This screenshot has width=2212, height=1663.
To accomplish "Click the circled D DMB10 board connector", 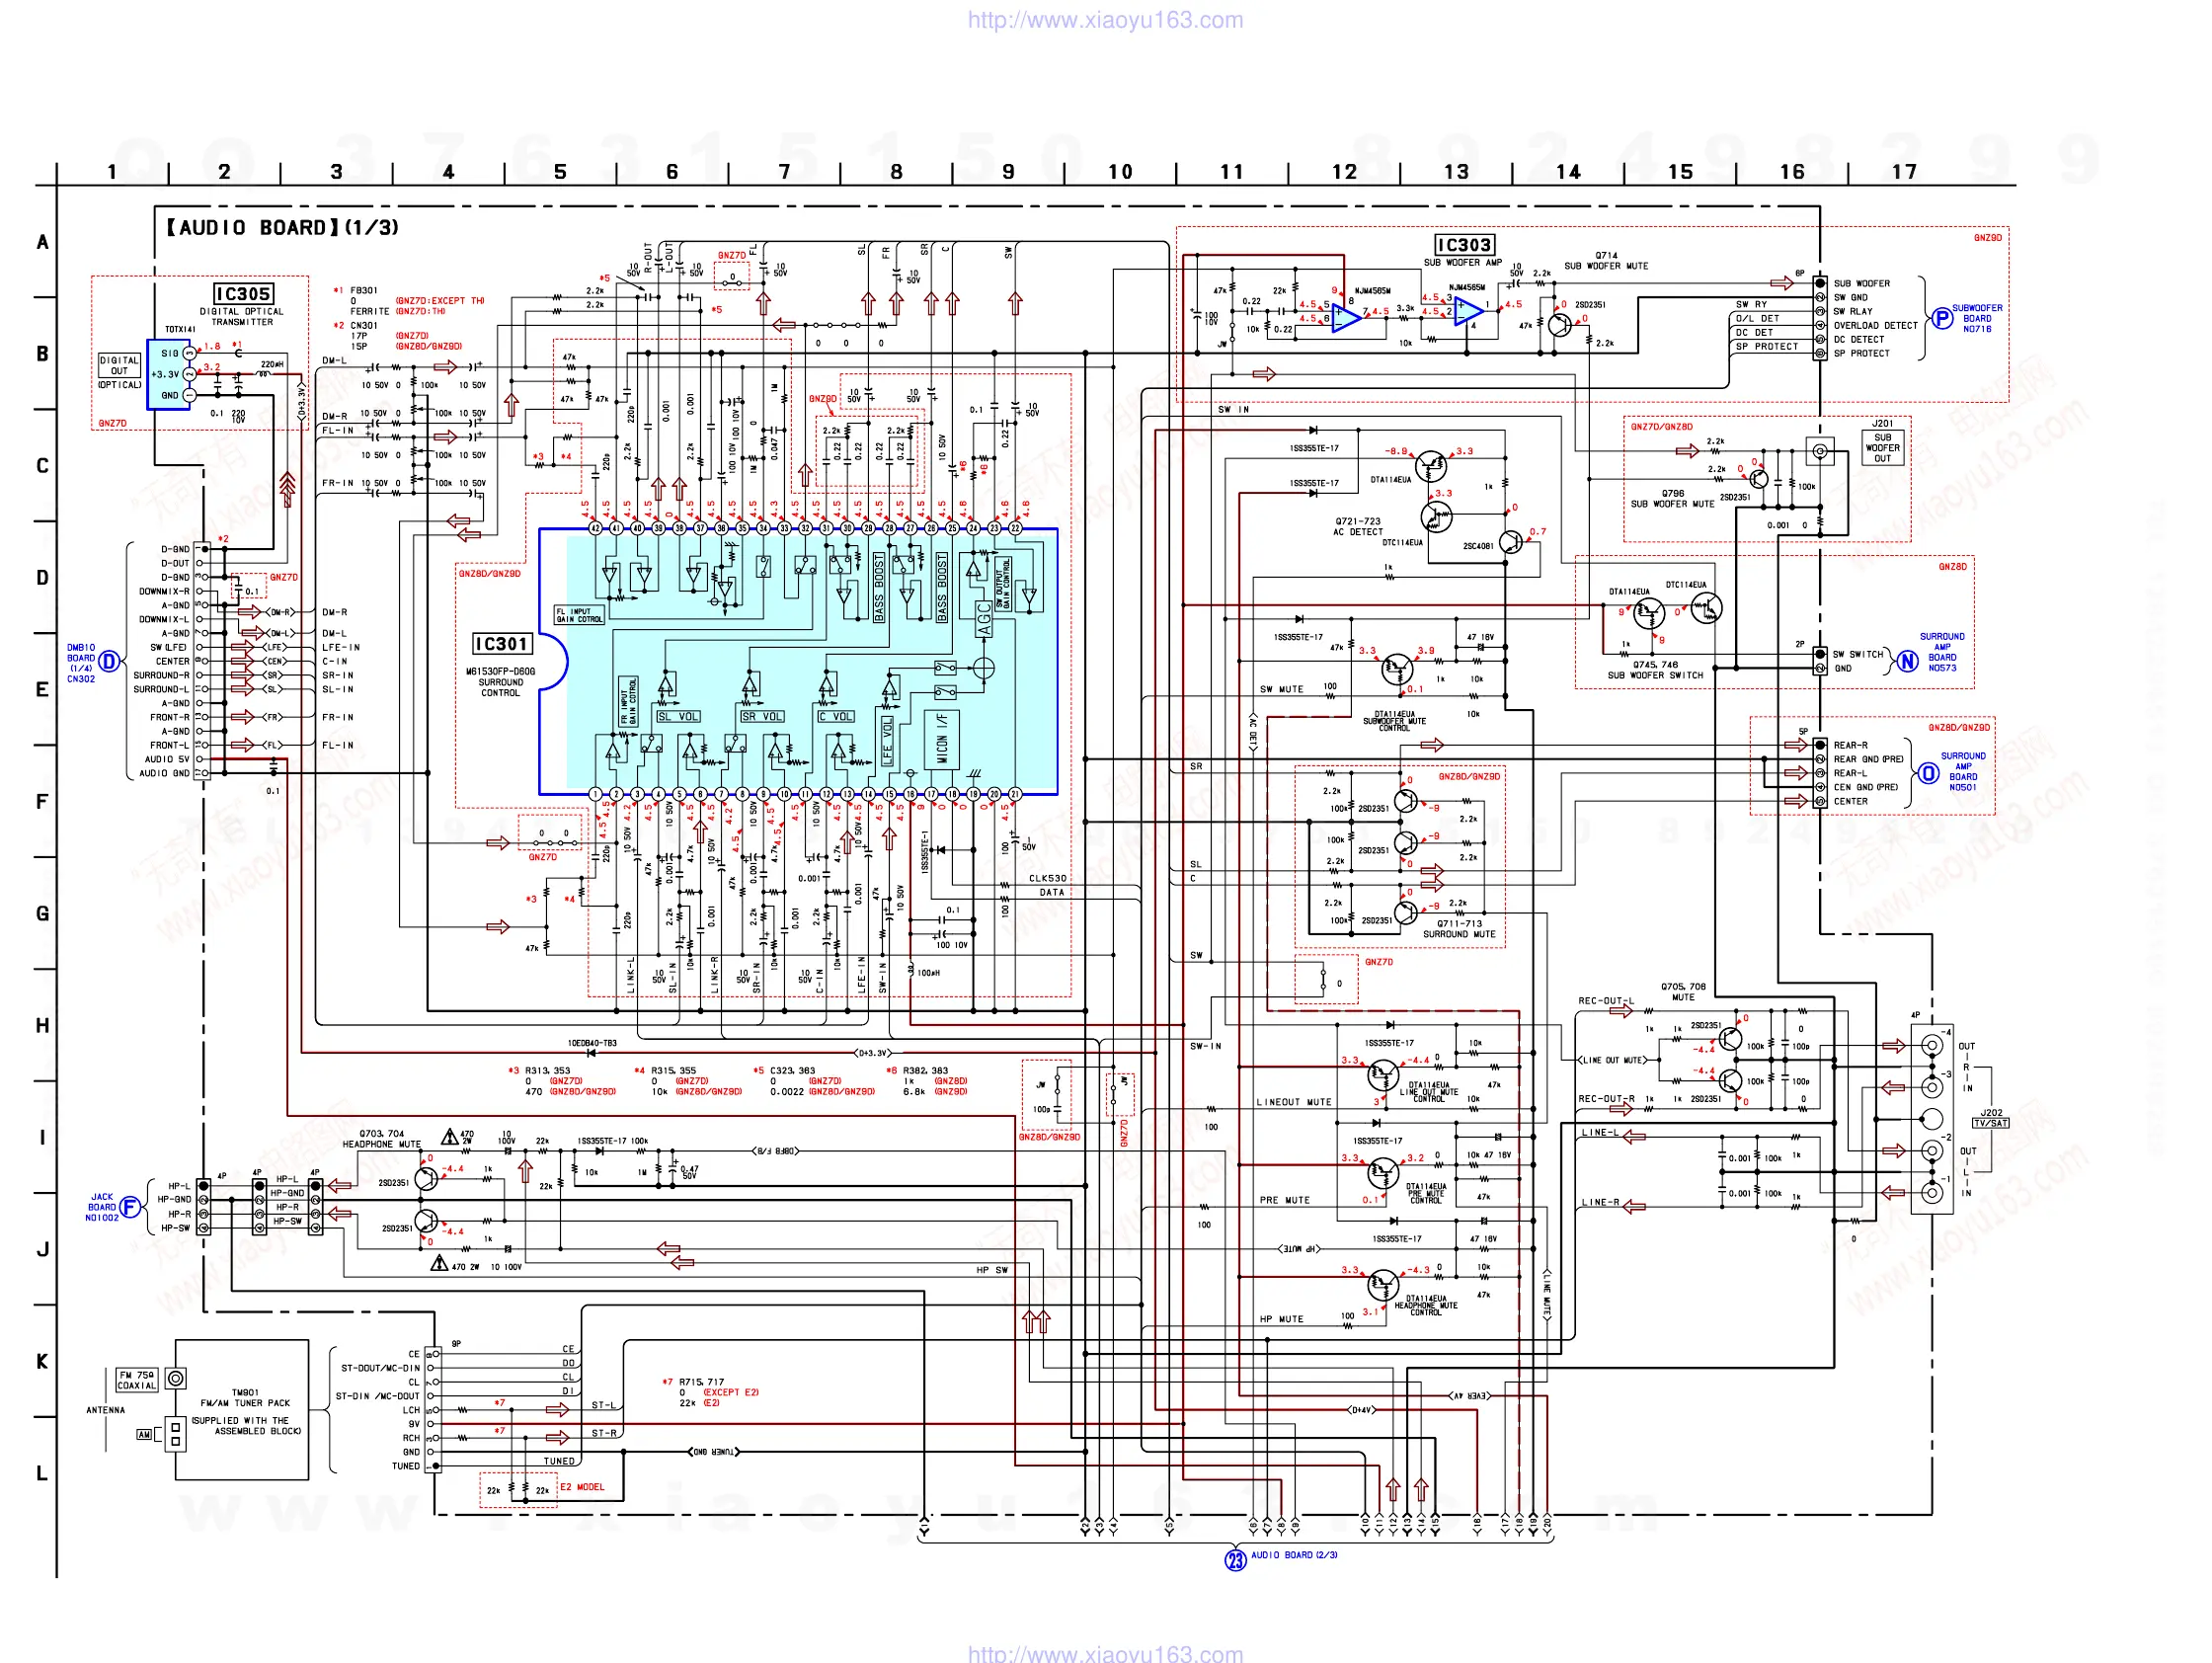I will pyautogui.click(x=109, y=661).
